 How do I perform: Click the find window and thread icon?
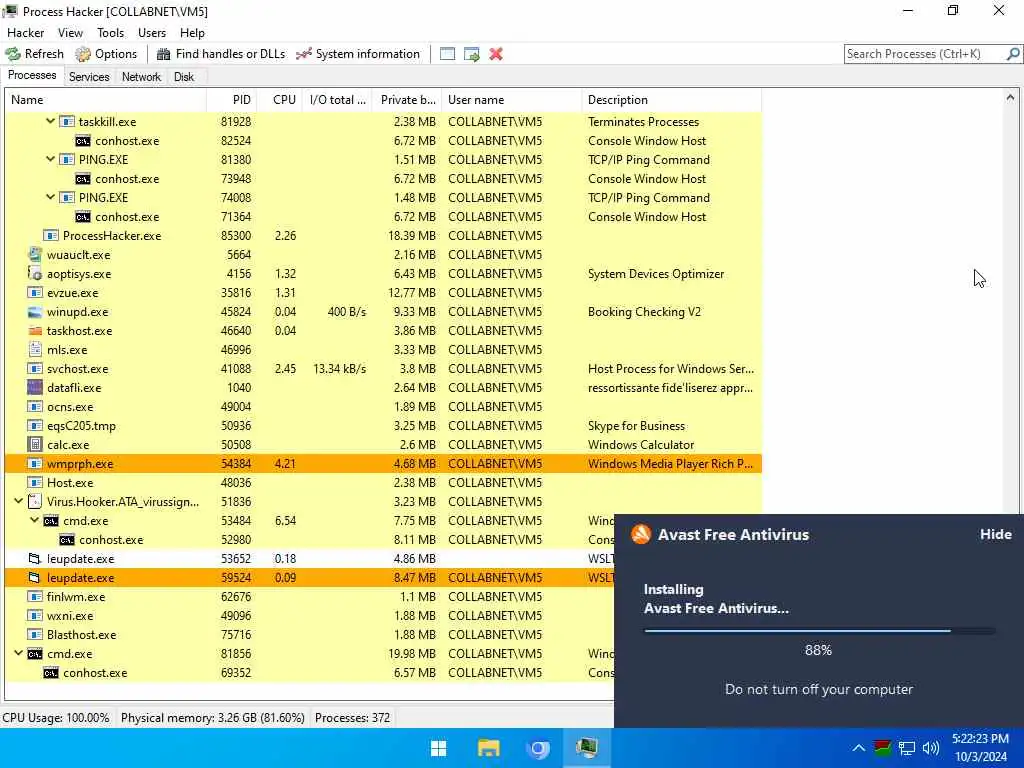click(472, 54)
